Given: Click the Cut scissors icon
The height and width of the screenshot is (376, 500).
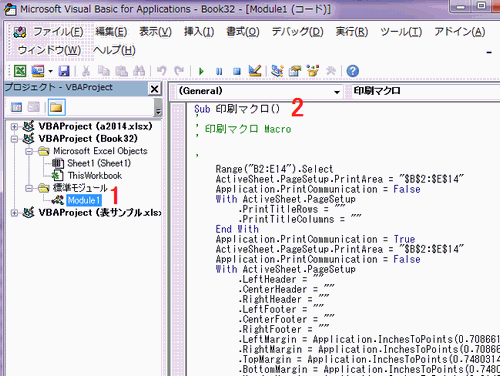Looking at the screenshot, I should [86, 71].
